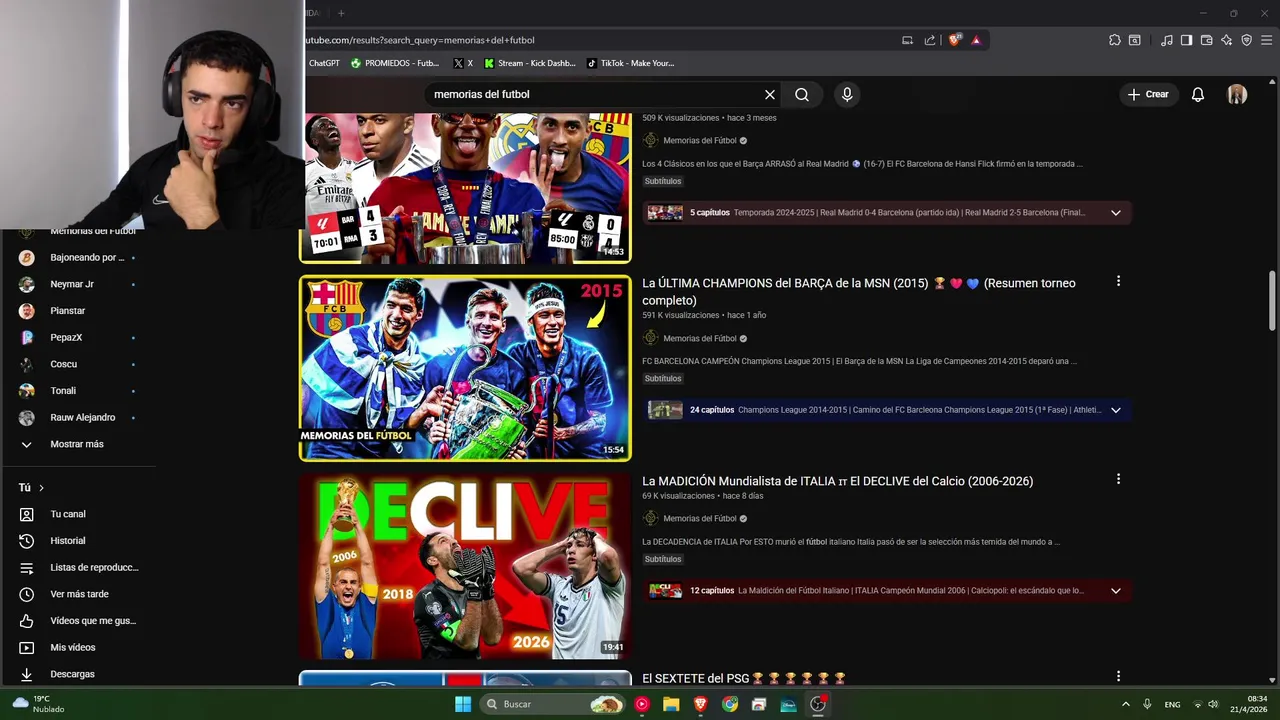
Task: Toggle the browser sidebar panel icon
Action: (1186, 40)
